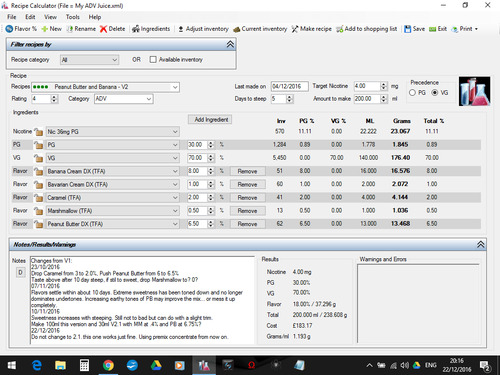Remove the Banana Cream DX flavor
Viewport: 500px width, 375px height.
tap(247, 171)
